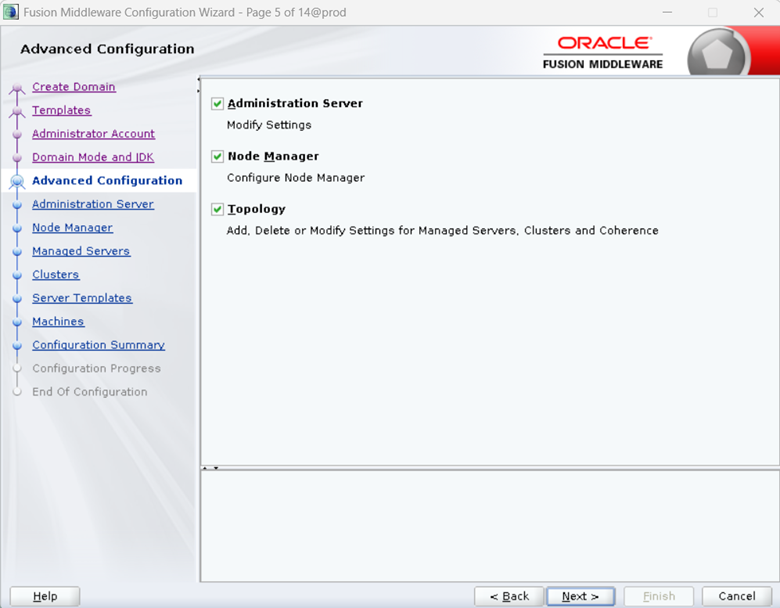This screenshot has height=608, width=780.
Task: Toggle the Node Manager checkbox
Action: [217, 156]
